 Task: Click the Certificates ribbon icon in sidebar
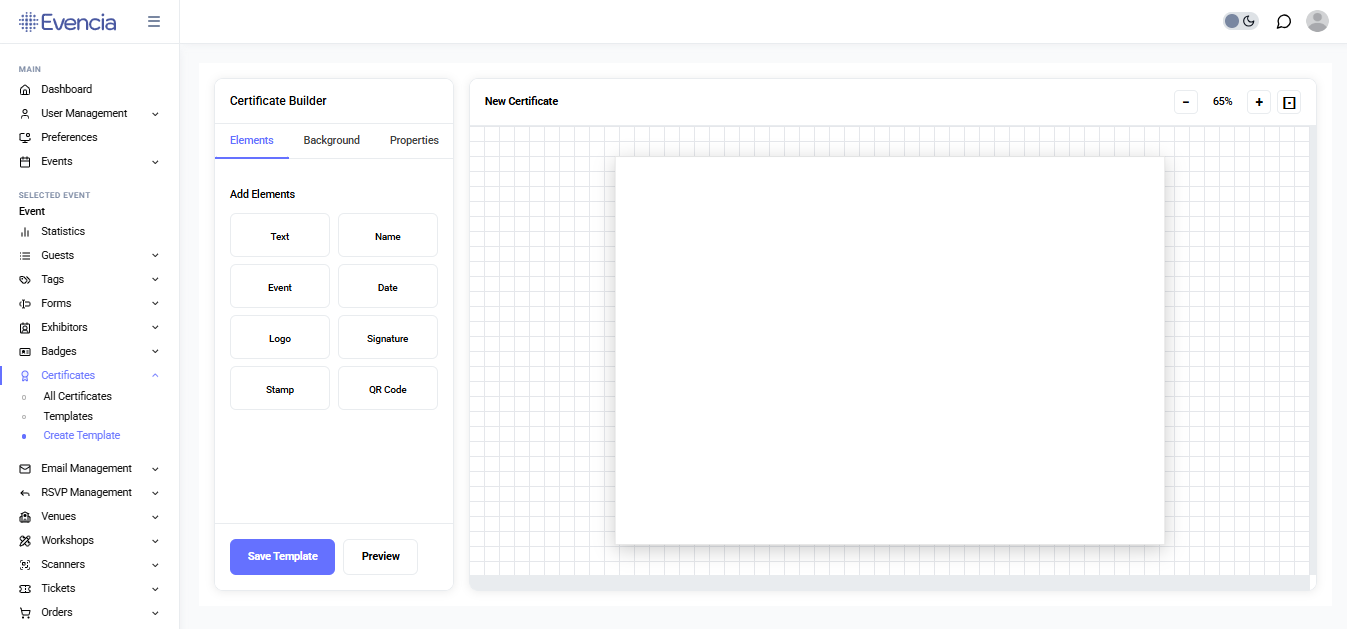pos(24,375)
